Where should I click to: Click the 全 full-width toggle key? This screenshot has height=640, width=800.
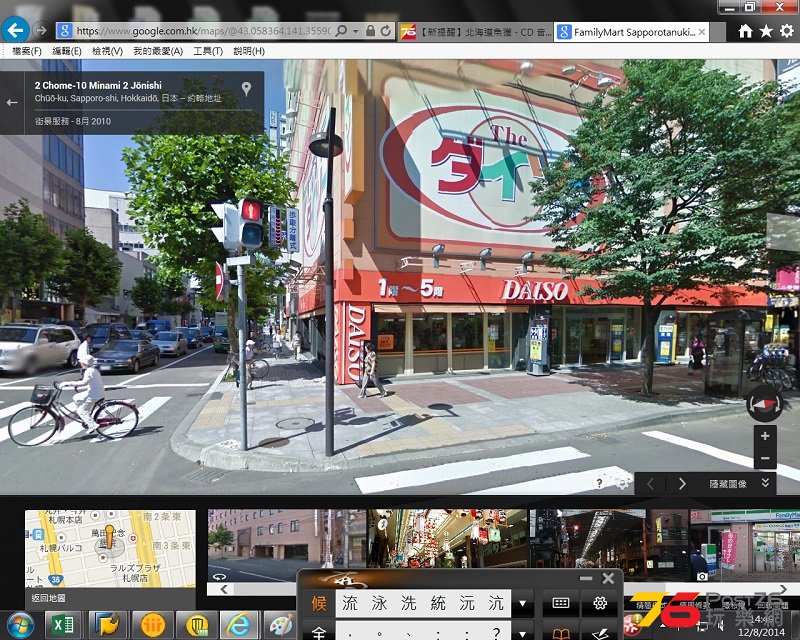pyautogui.click(x=319, y=633)
